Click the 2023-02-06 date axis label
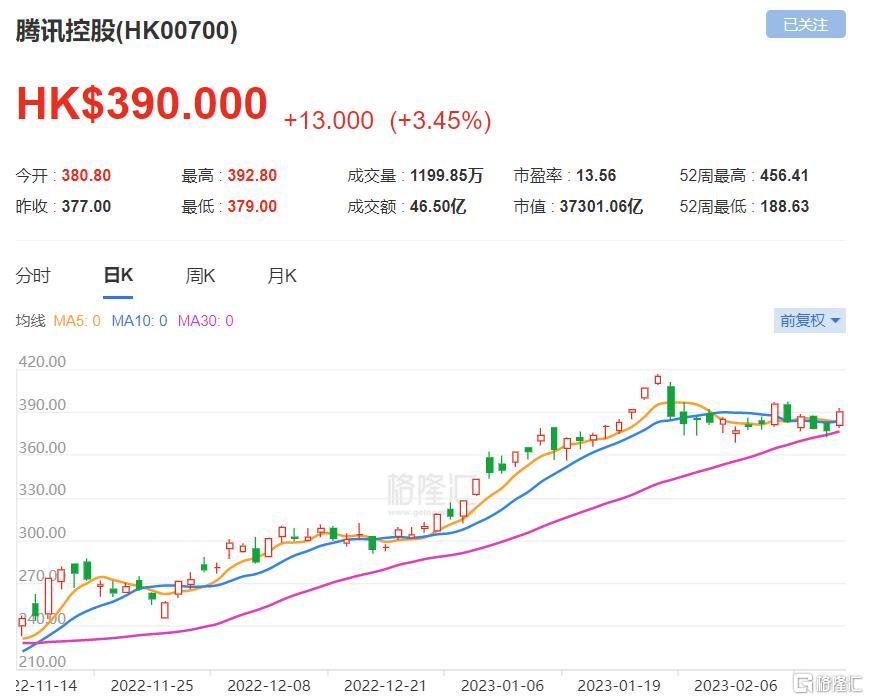The height and width of the screenshot is (700, 869). click(735, 686)
